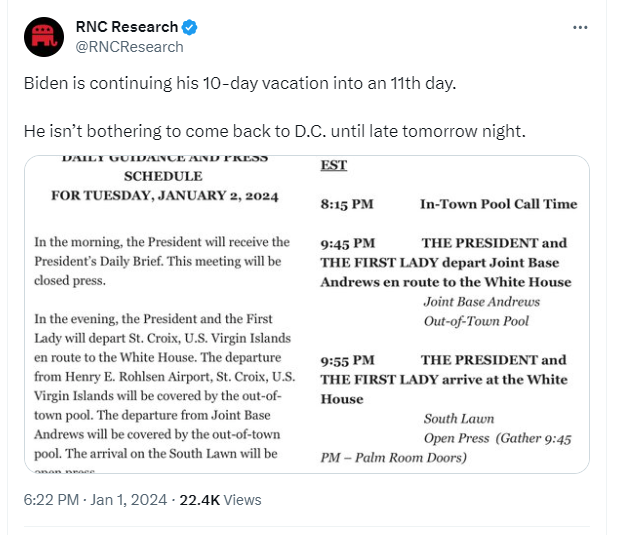The image size is (617, 535).
Task: Click the tweet line about returning to D.C.
Action: pos(275,131)
